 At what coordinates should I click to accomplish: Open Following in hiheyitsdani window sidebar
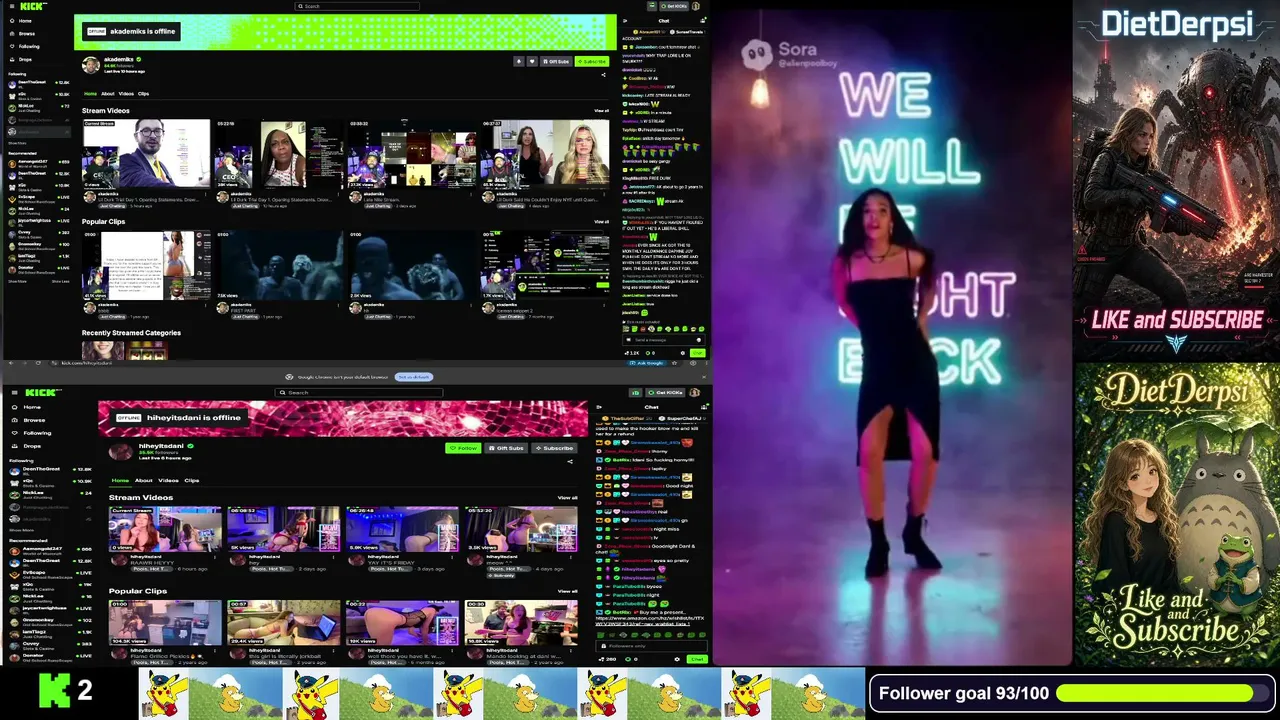tap(30, 433)
